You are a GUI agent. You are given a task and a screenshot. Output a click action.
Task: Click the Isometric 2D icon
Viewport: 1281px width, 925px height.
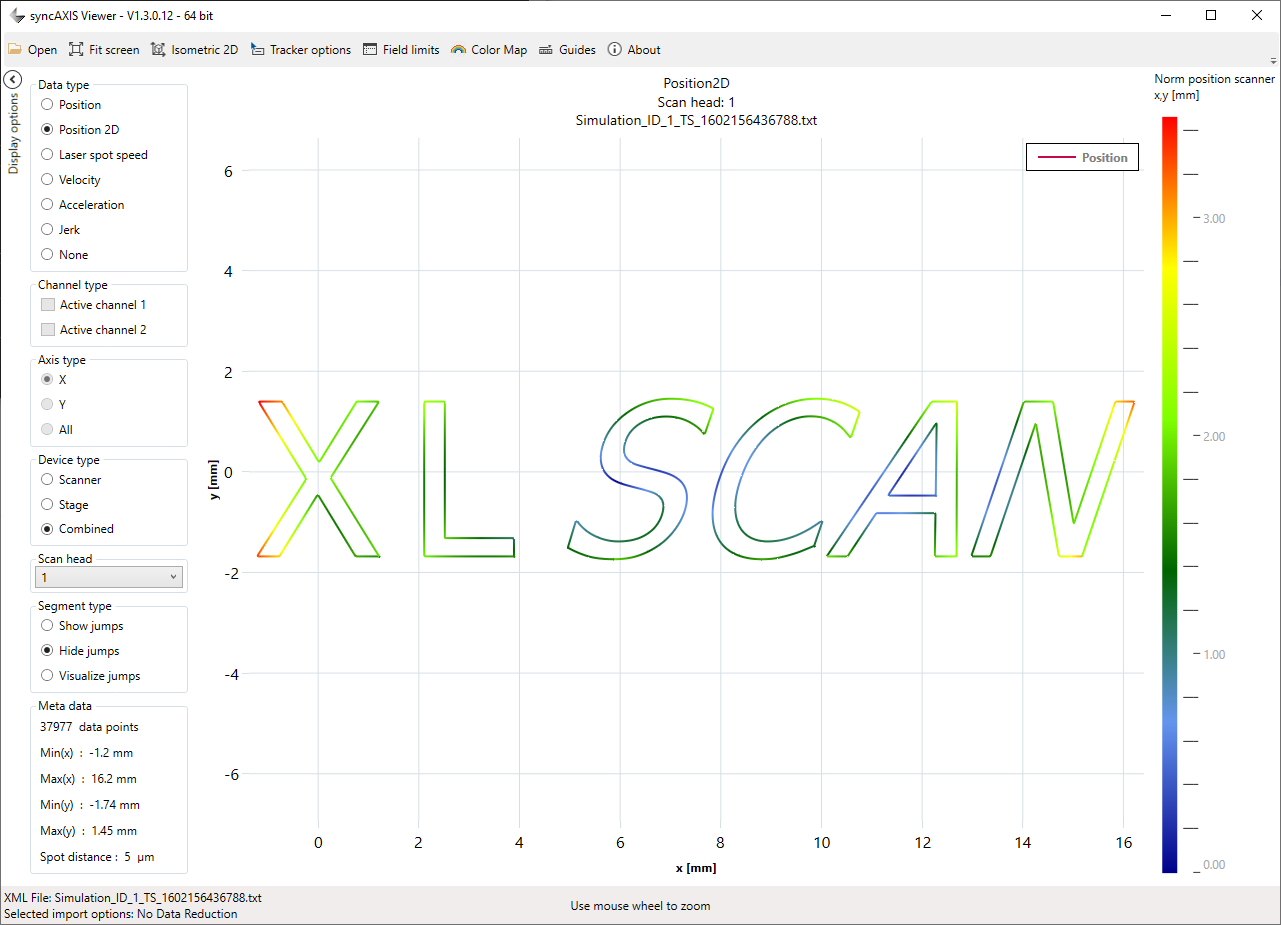point(158,50)
